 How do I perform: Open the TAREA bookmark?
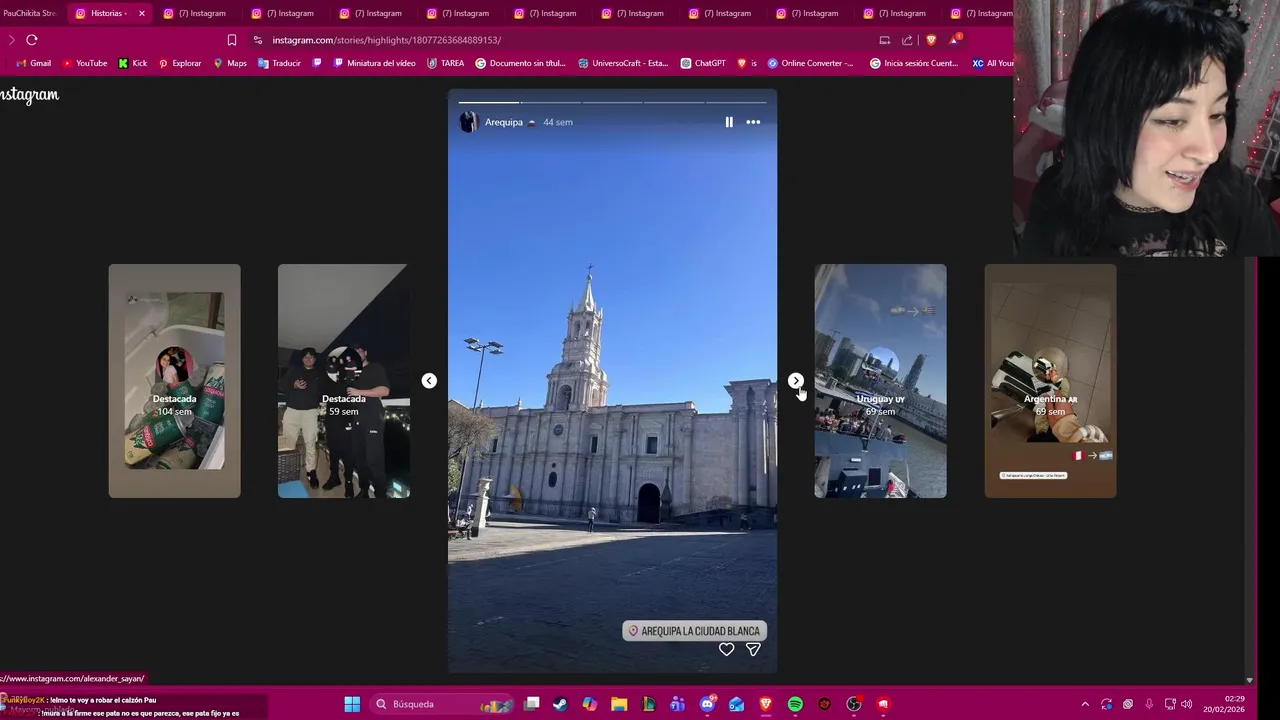coord(445,63)
